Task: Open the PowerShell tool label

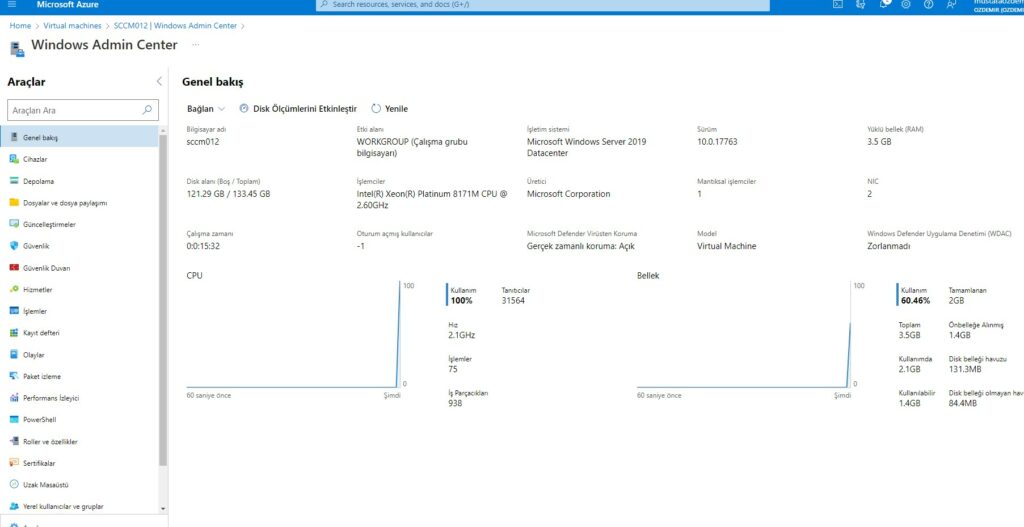Action: pyautogui.click(x=39, y=420)
